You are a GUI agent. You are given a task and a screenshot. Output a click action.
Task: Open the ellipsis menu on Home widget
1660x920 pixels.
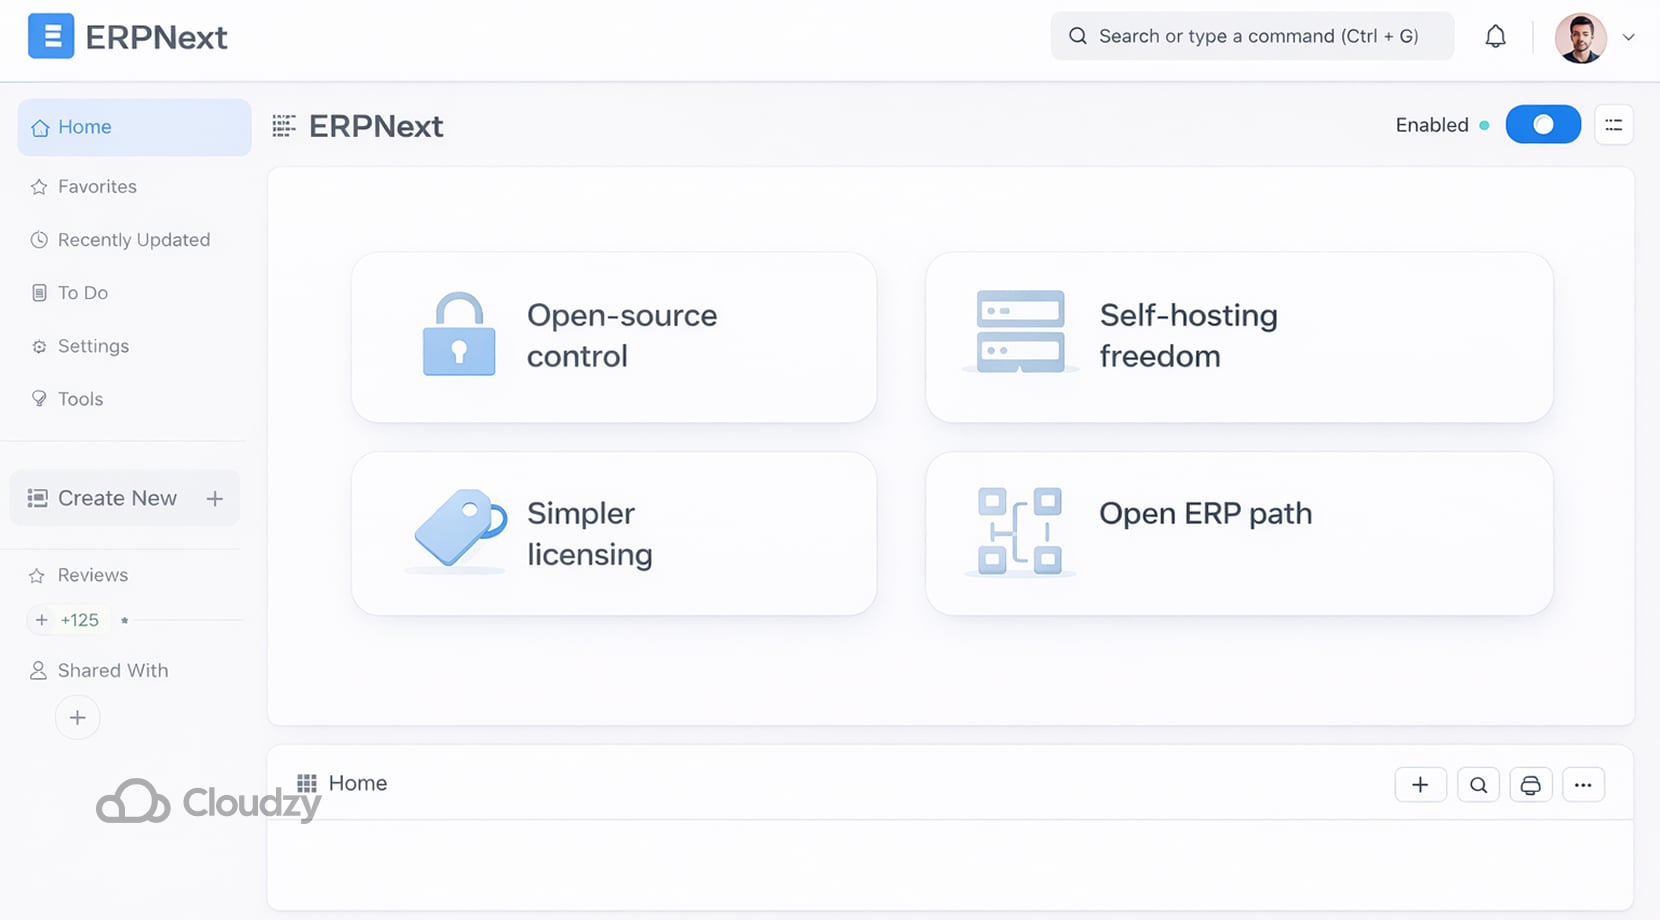pyautogui.click(x=1583, y=784)
